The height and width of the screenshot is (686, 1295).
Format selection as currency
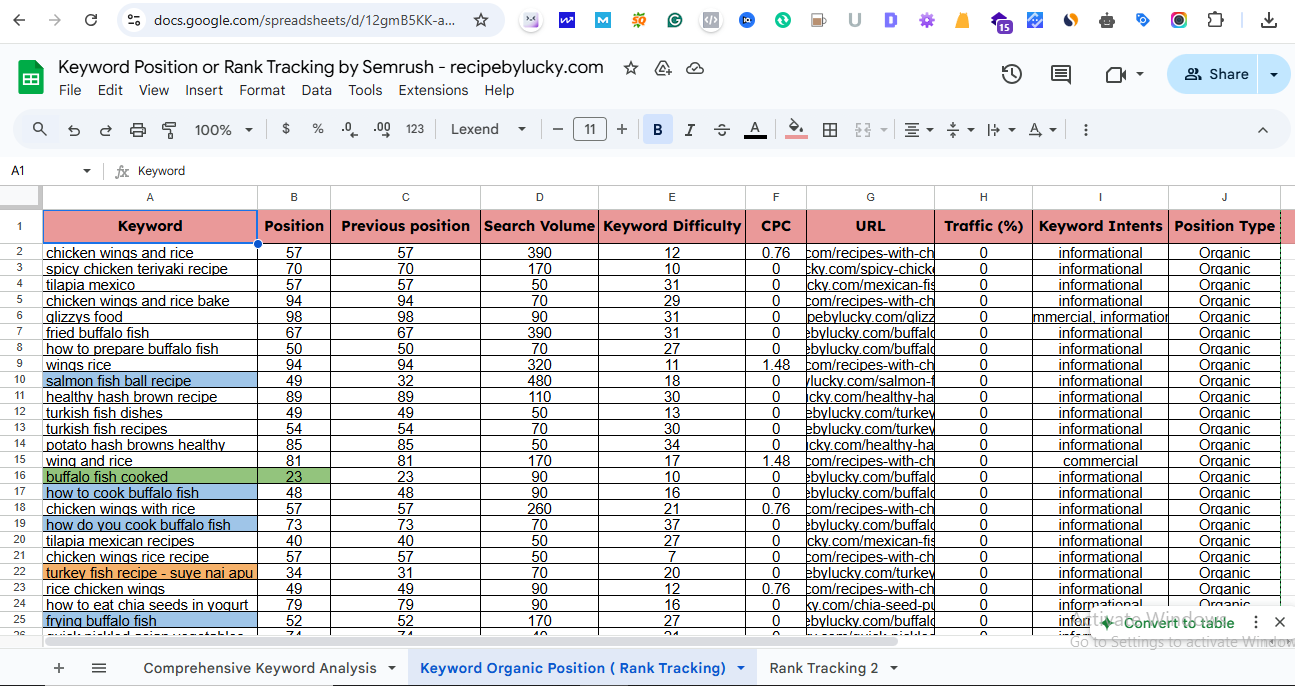(286, 129)
